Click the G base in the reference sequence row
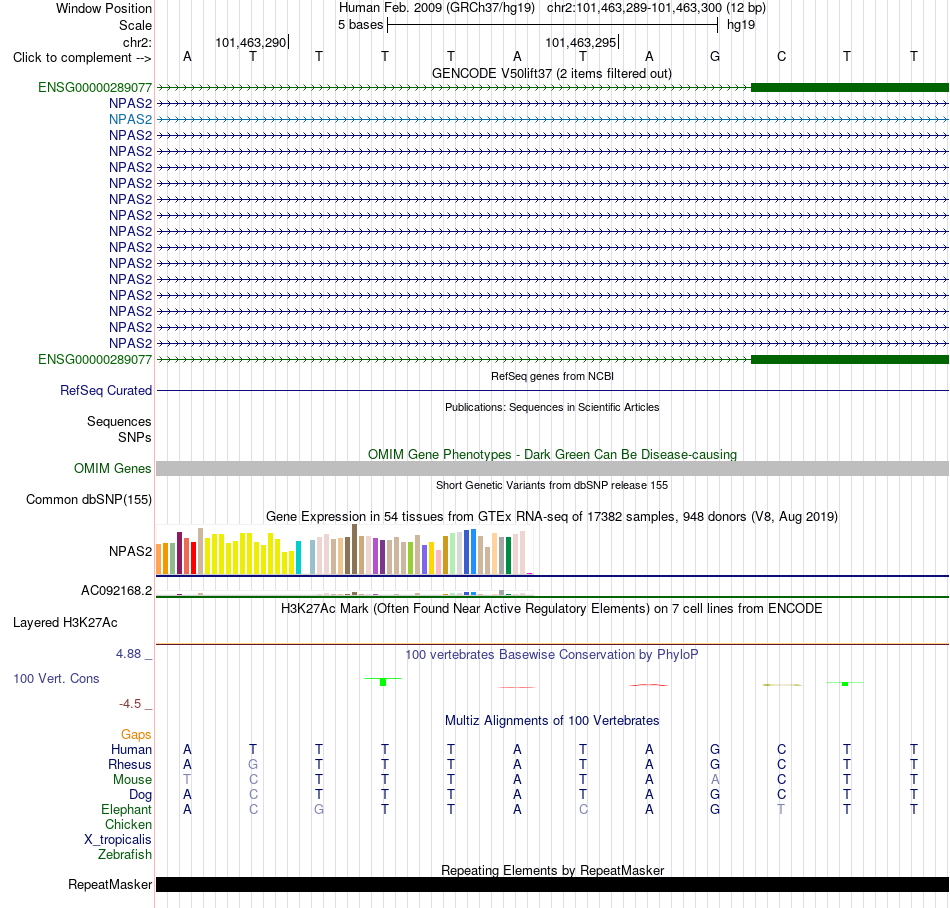 (x=715, y=56)
